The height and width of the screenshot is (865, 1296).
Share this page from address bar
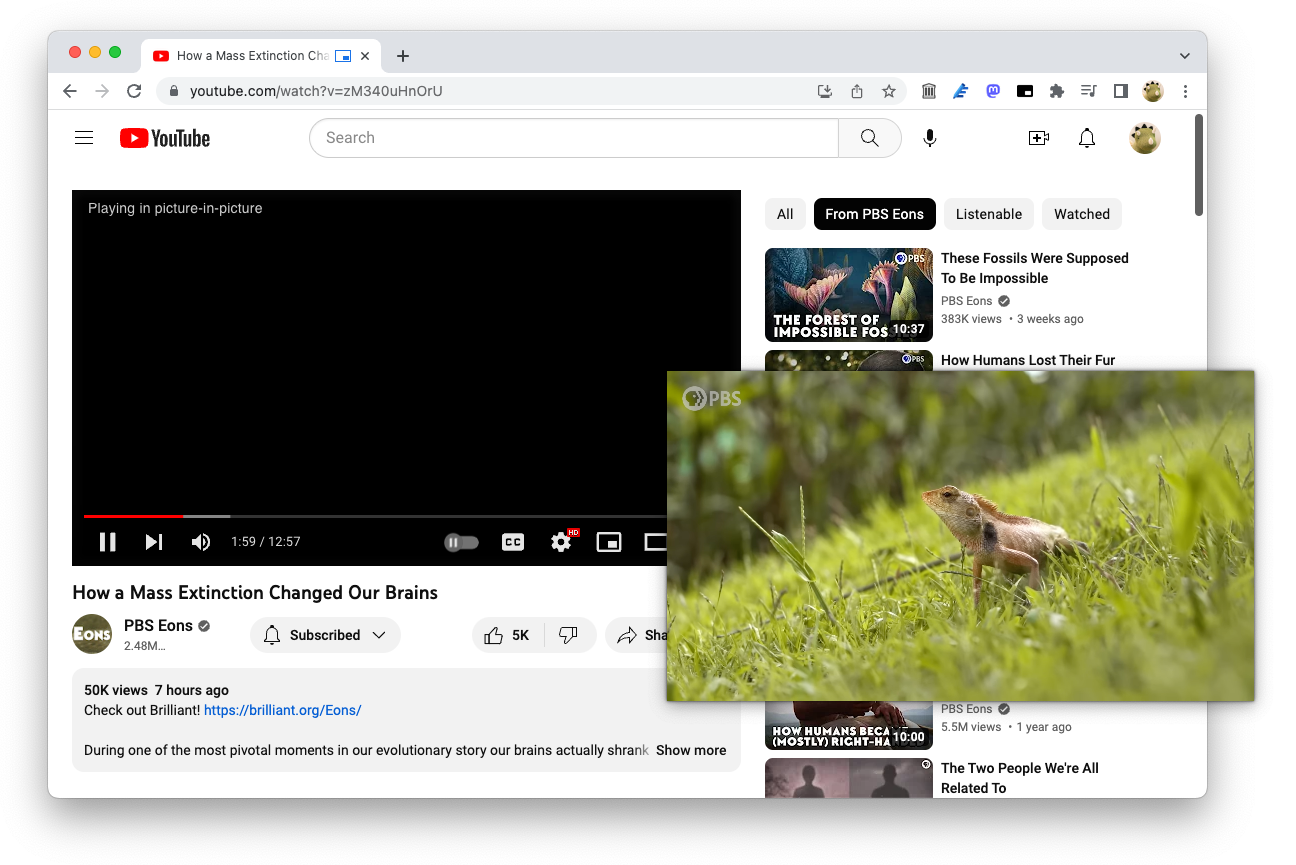[x=857, y=91]
